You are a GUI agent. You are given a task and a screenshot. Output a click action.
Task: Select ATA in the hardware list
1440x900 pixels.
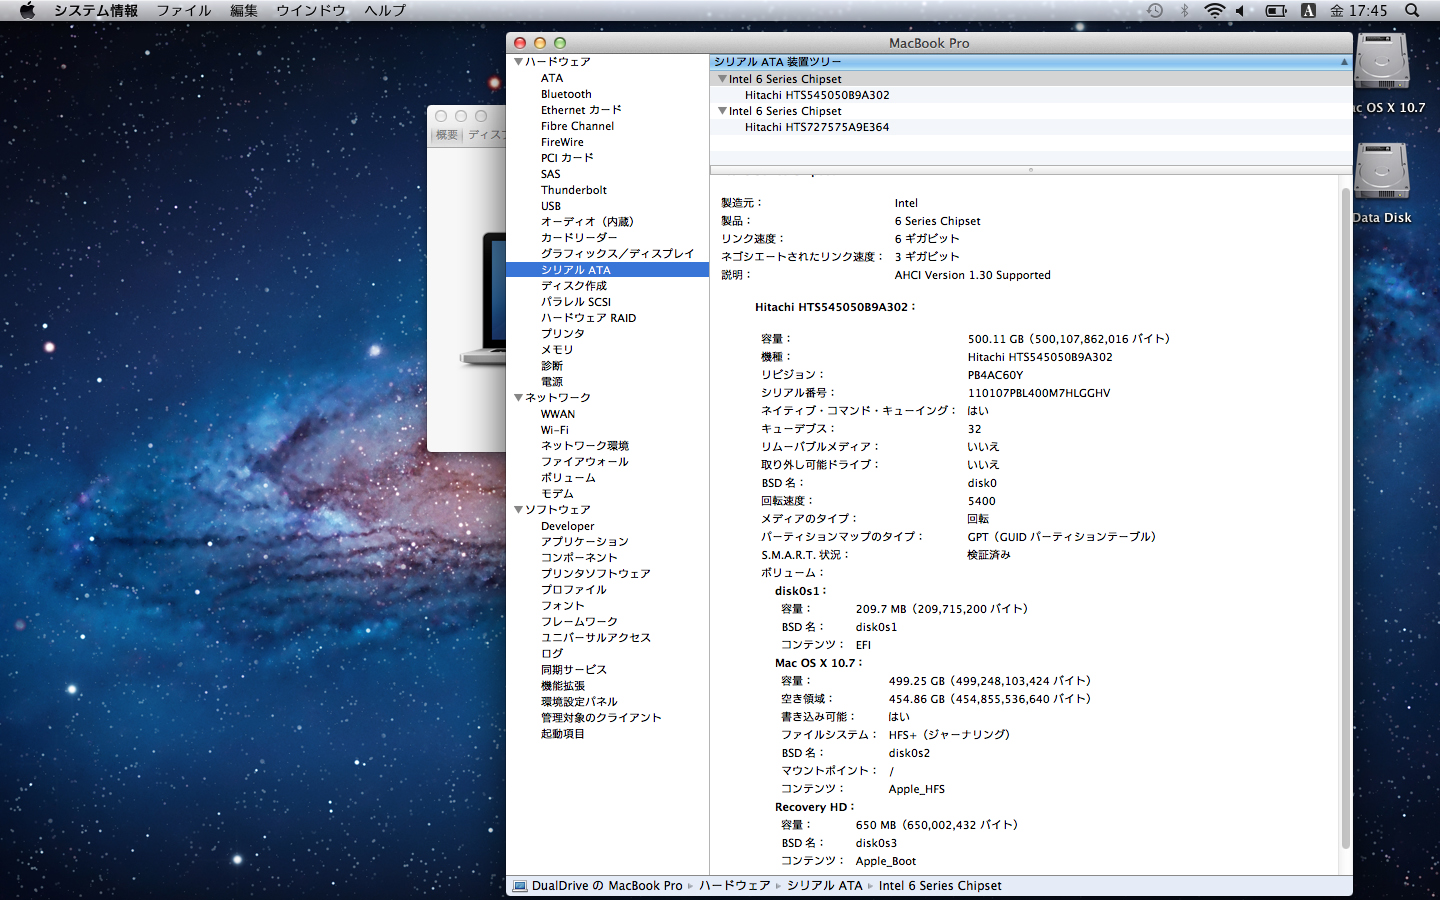coord(552,78)
